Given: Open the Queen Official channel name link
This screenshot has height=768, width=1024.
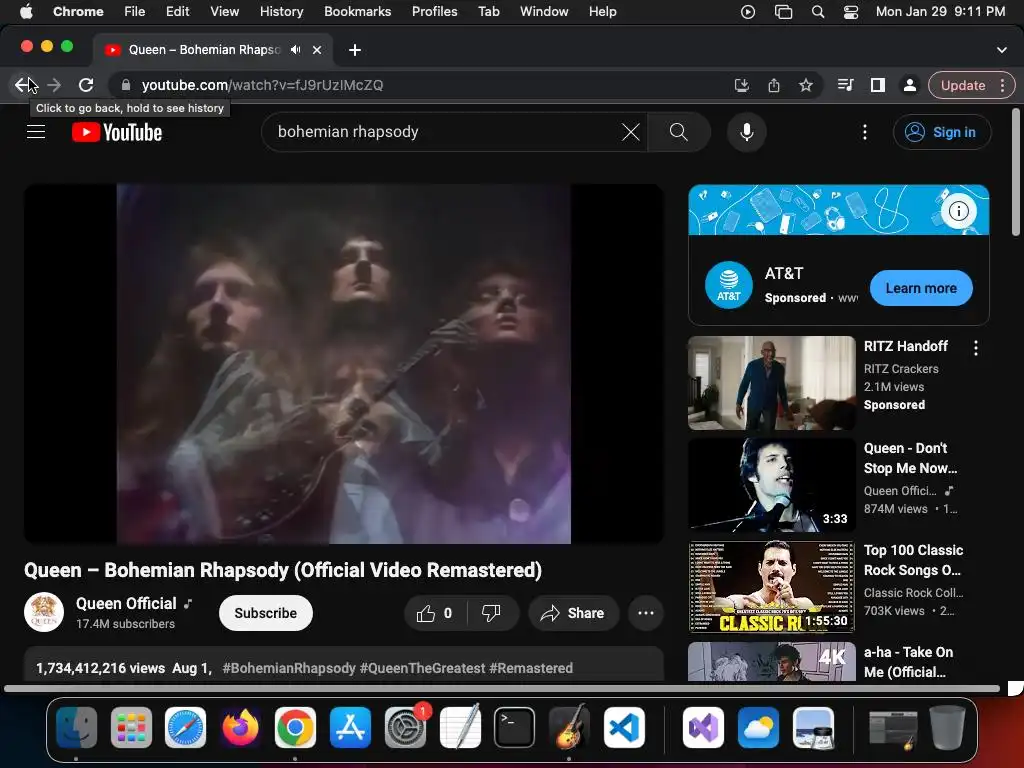Looking at the screenshot, I should [126, 603].
